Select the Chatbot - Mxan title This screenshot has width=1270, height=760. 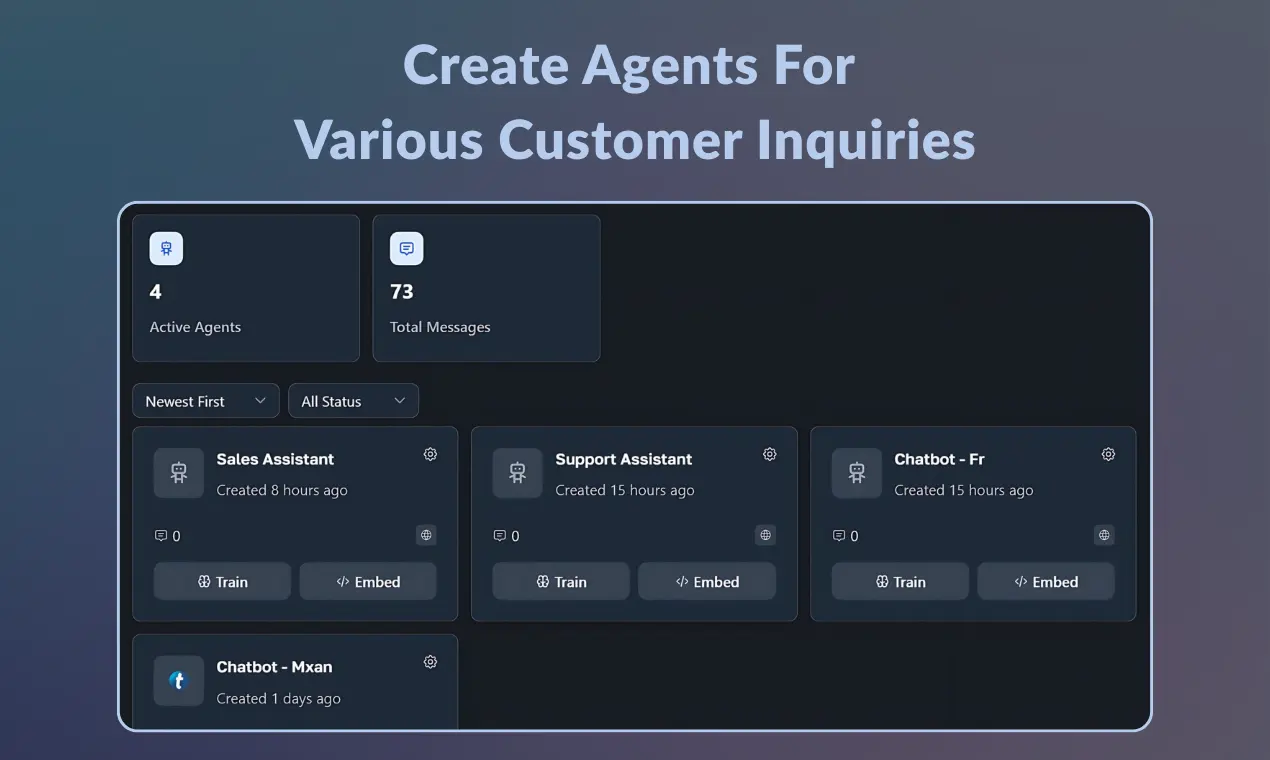point(274,667)
